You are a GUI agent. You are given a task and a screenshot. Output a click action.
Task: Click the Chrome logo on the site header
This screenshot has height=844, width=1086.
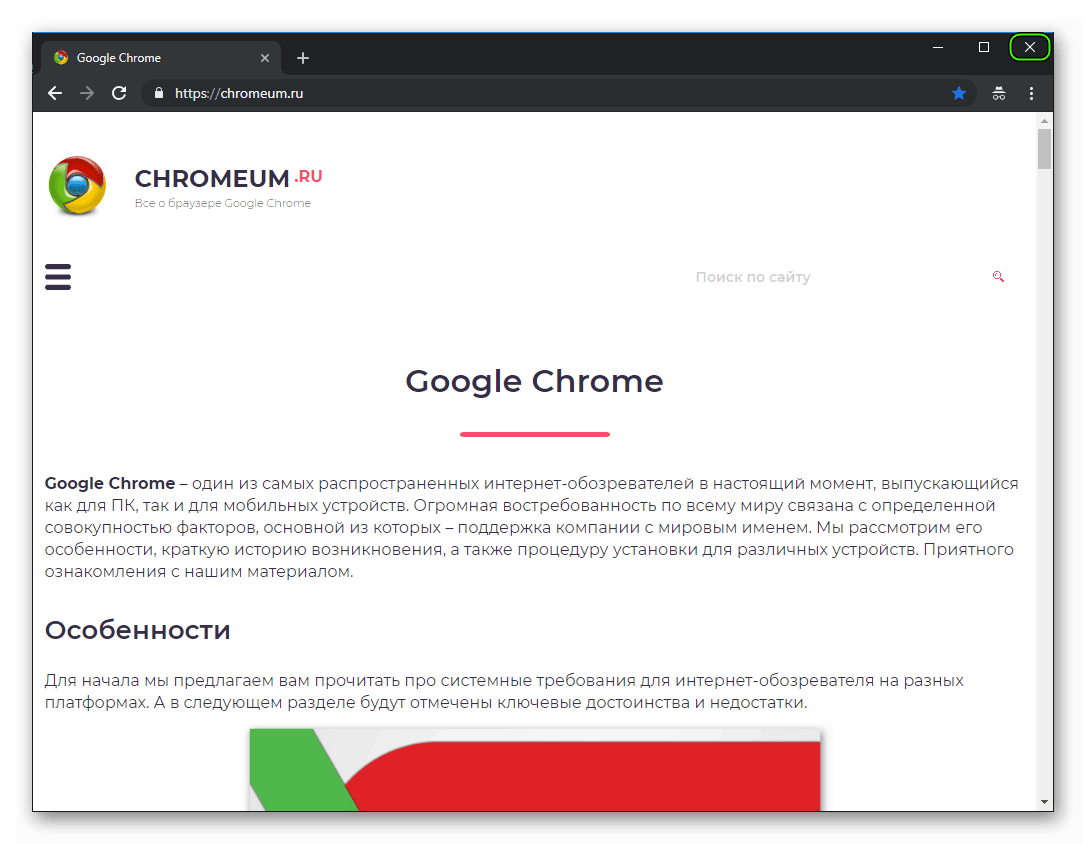pos(77,186)
